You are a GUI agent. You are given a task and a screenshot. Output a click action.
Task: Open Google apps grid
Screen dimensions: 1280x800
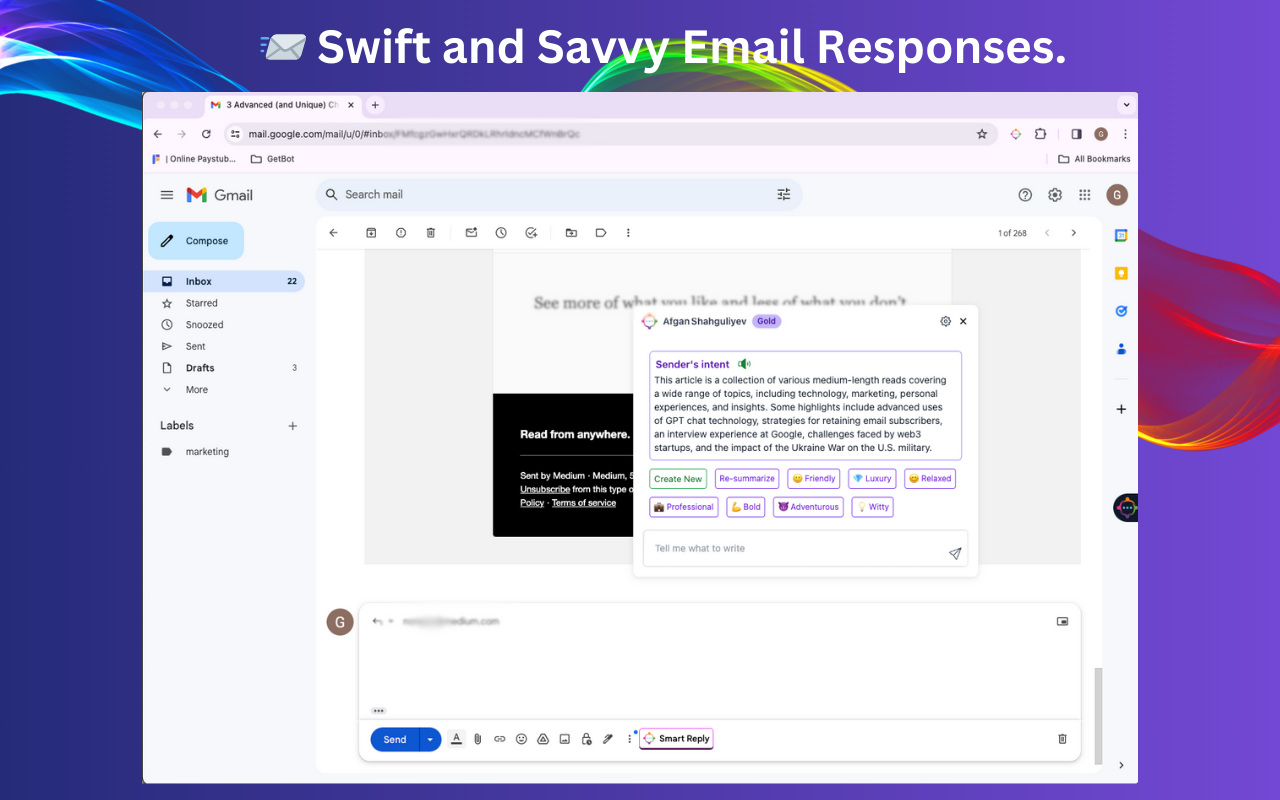1085,195
